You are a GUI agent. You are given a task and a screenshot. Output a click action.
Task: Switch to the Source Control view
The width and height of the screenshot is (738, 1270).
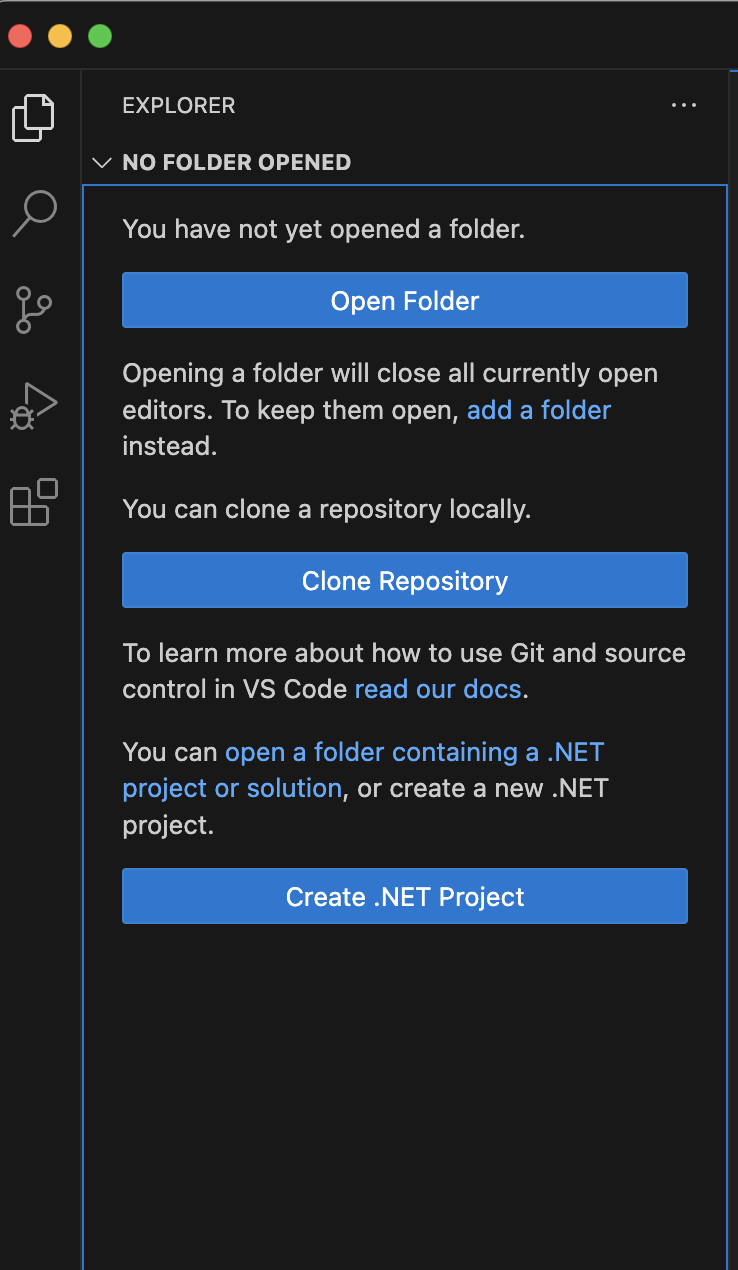[x=34, y=310]
